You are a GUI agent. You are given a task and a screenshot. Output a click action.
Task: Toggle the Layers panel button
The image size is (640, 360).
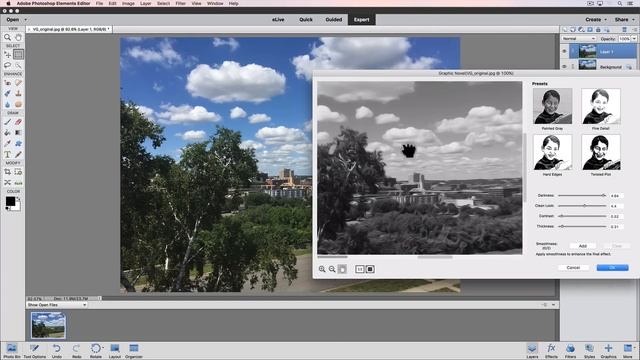tap(532, 350)
